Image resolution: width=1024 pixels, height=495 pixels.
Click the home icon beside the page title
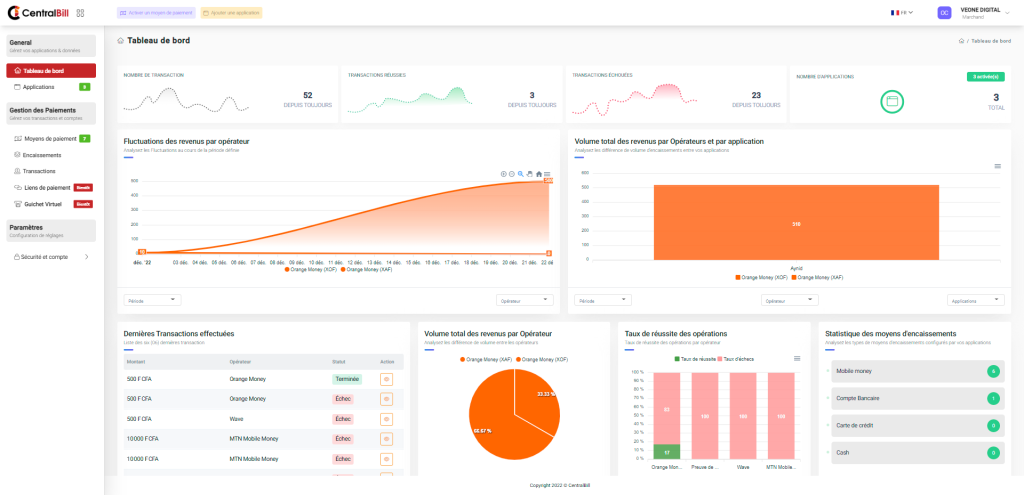pyautogui.click(x=121, y=40)
